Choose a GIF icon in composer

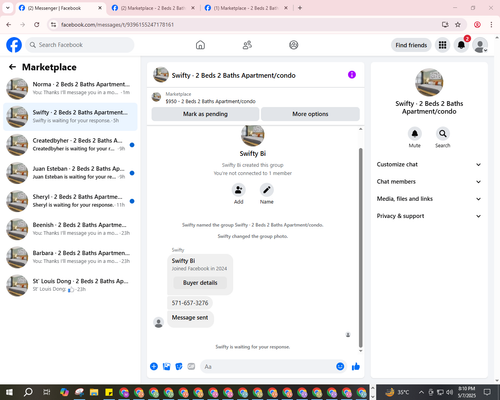click(191, 367)
